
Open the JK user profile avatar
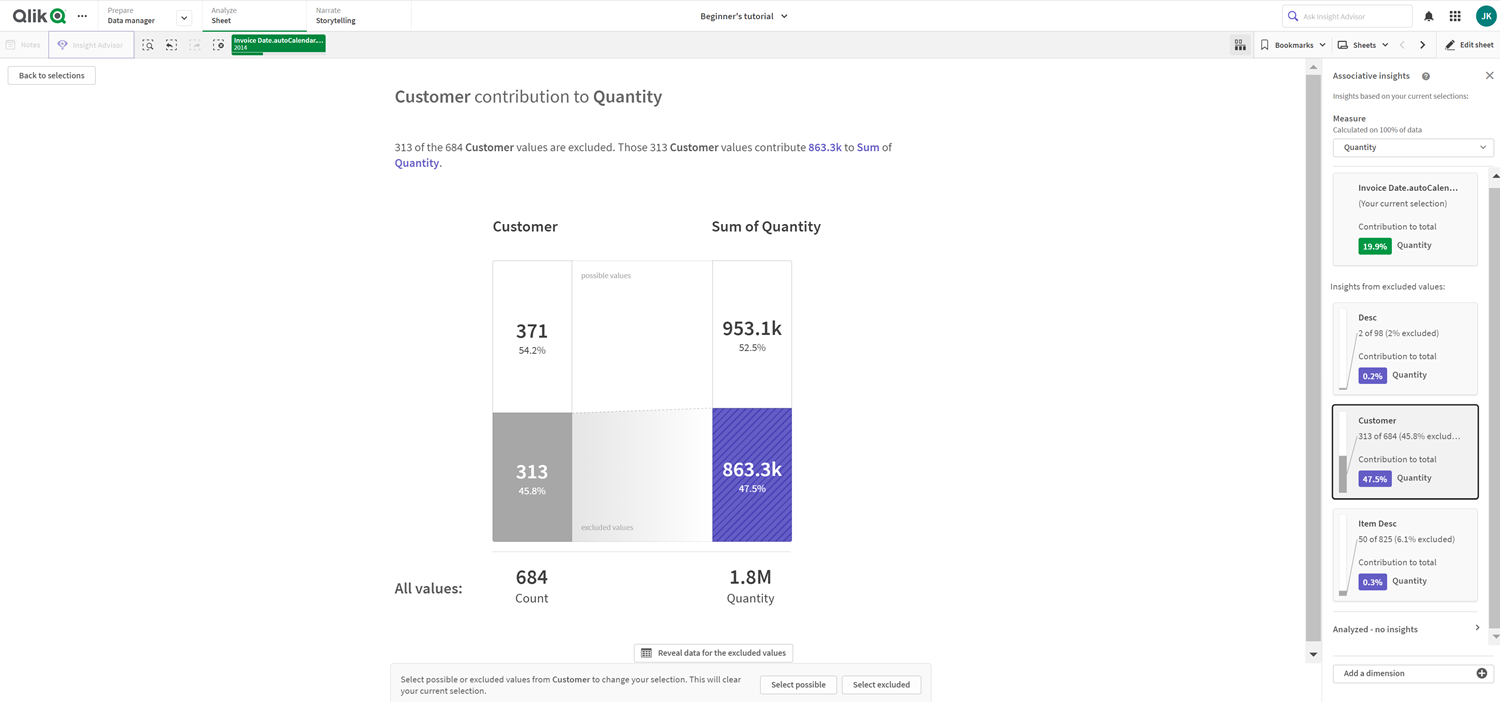(1485, 16)
